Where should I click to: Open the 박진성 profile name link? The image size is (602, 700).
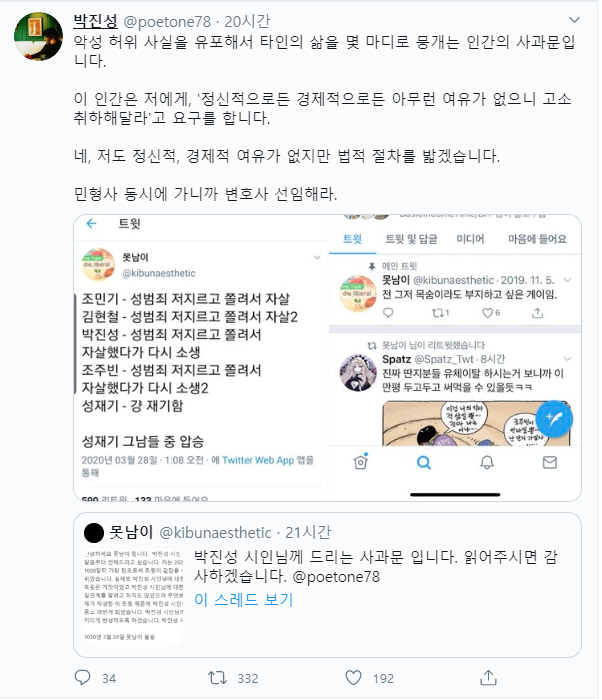[x=96, y=21]
